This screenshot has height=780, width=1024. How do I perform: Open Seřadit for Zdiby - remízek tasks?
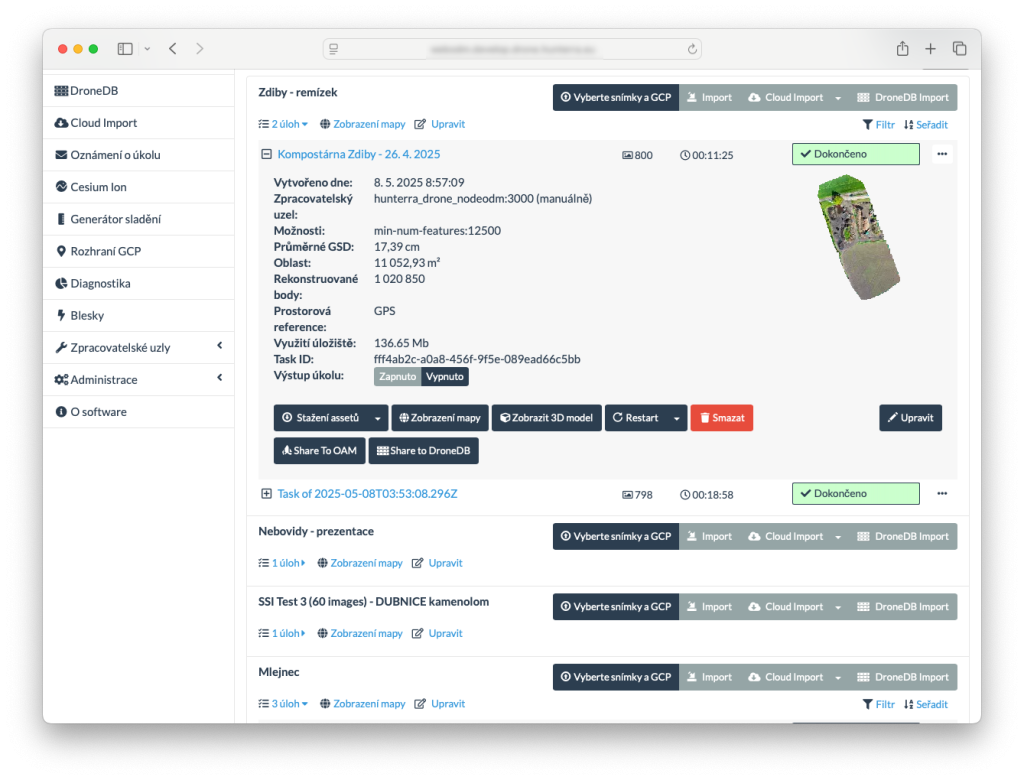pos(926,125)
